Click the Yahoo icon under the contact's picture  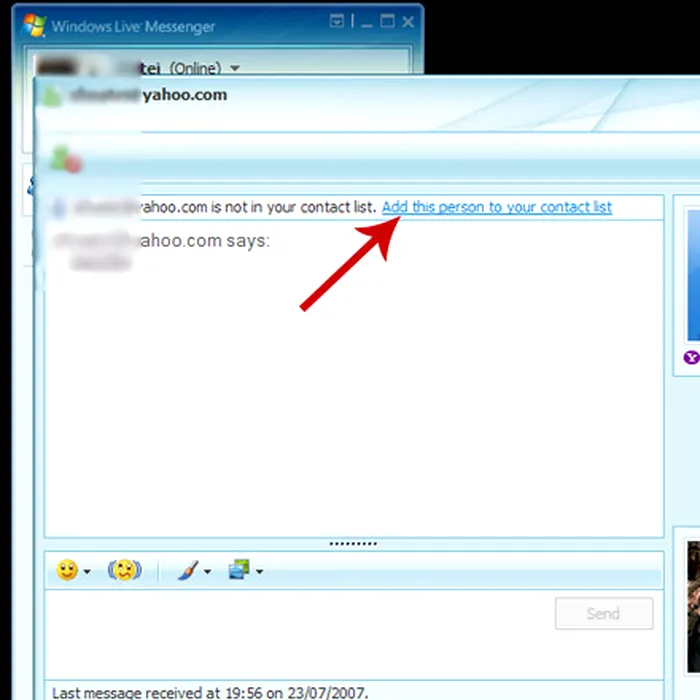(x=692, y=357)
